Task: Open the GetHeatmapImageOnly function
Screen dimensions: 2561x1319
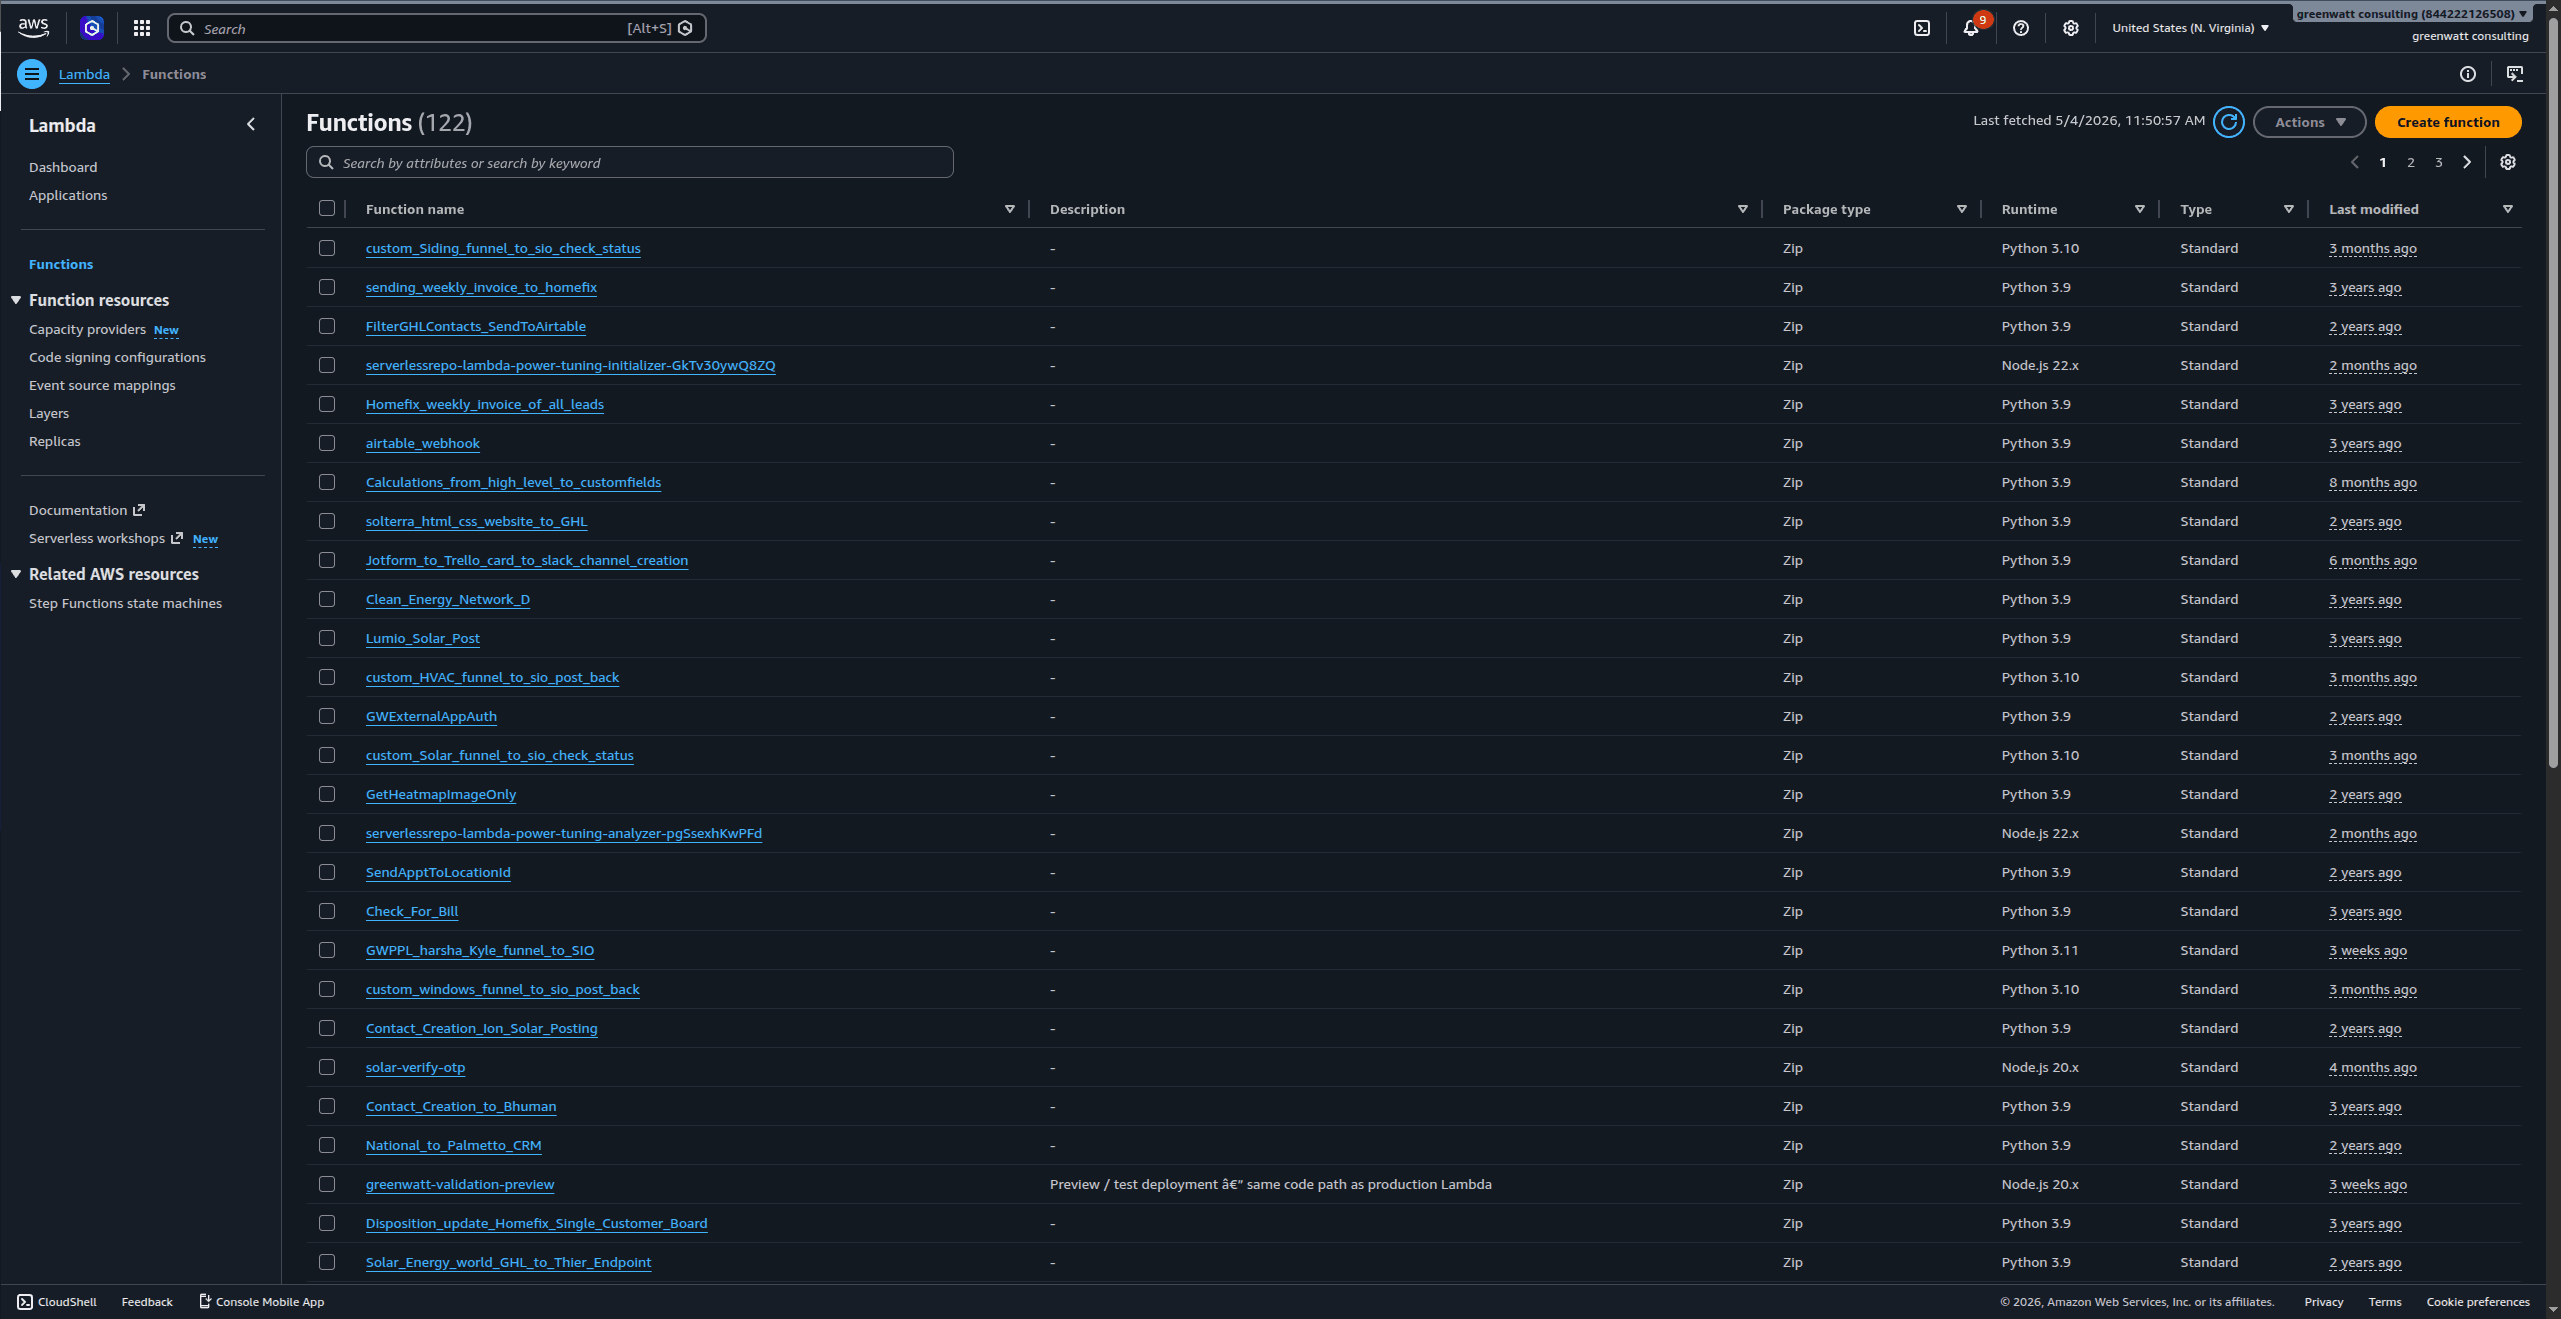Action: pos(441,794)
